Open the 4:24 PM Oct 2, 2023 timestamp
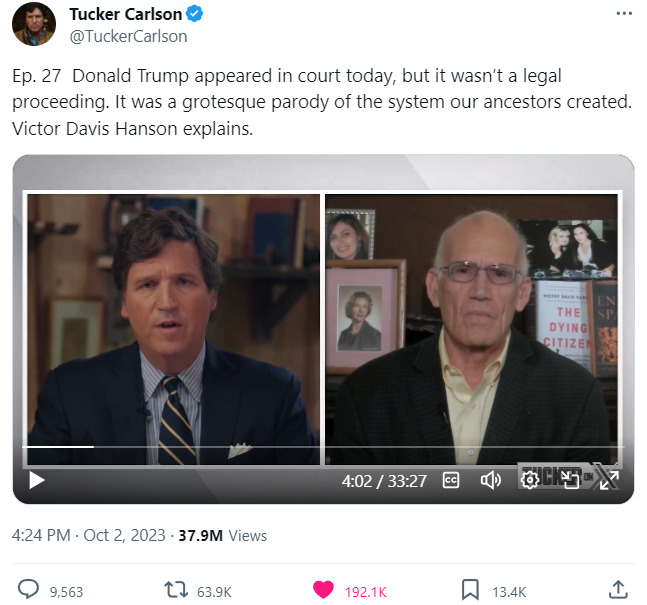 [86, 535]
